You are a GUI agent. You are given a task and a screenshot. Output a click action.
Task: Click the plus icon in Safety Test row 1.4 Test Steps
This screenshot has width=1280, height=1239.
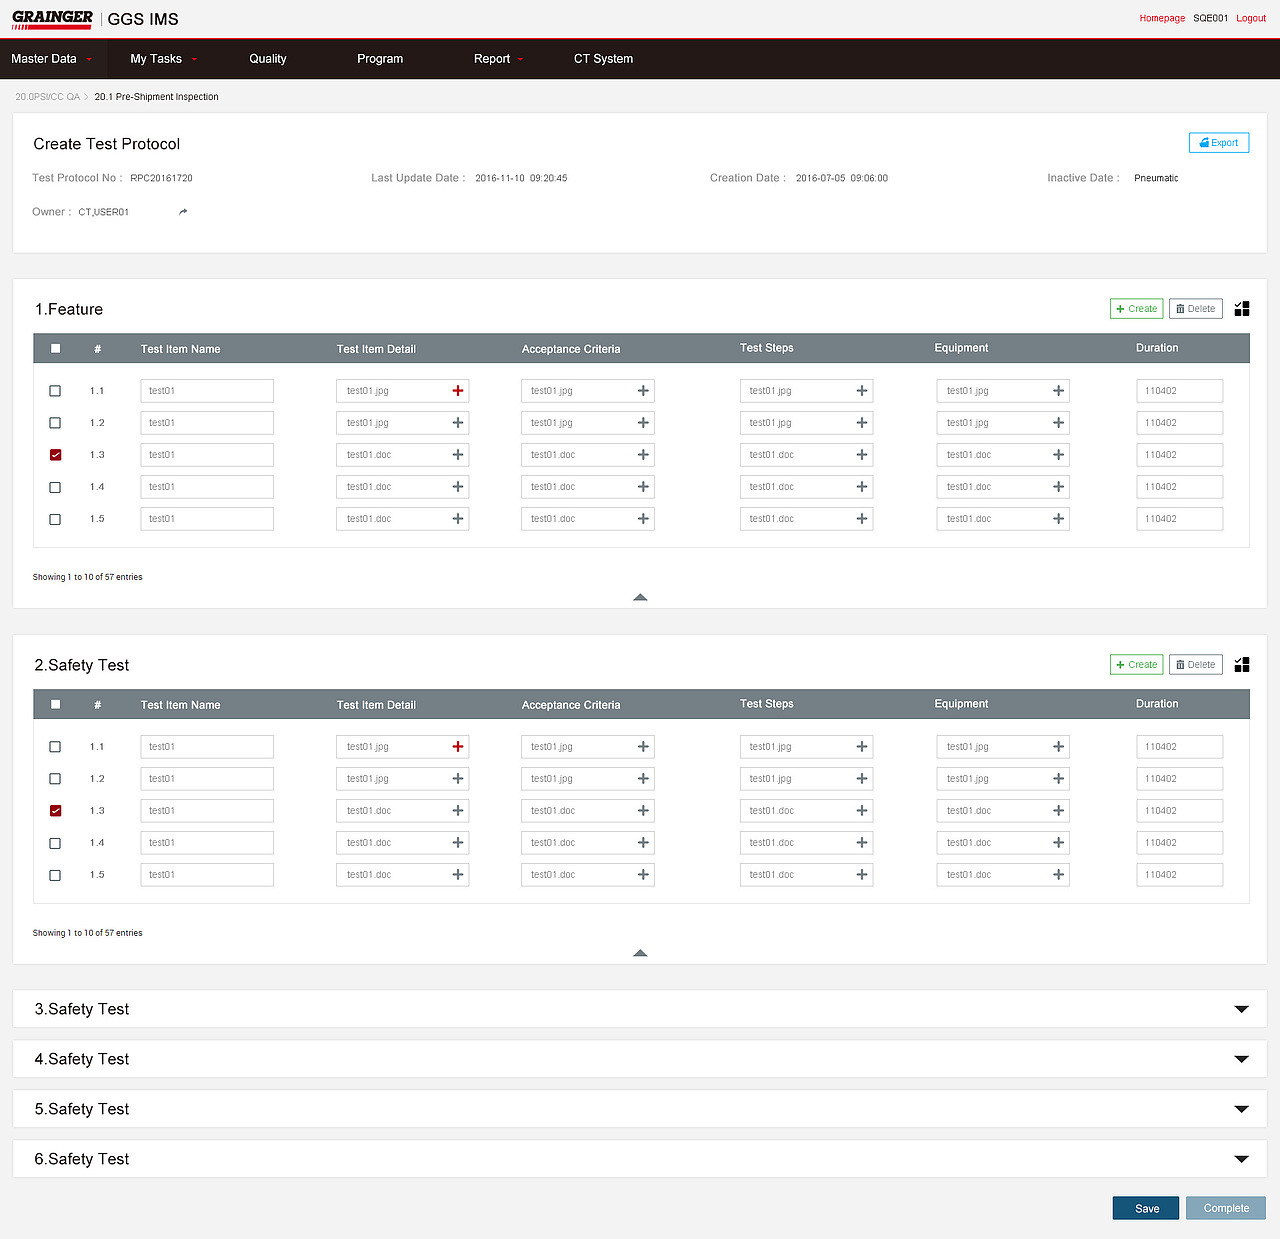[862, 843]
